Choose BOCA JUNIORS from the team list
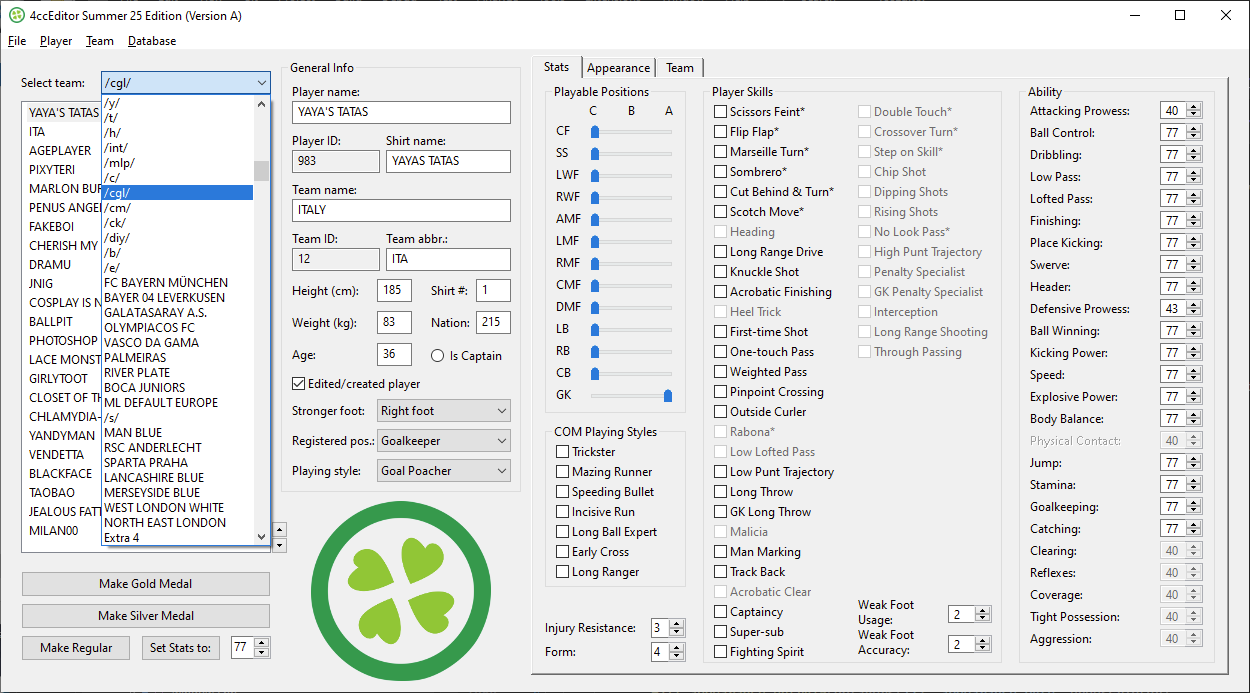Image resolution: width=1250 pixels, height=693 pixels. click(178, 388)
